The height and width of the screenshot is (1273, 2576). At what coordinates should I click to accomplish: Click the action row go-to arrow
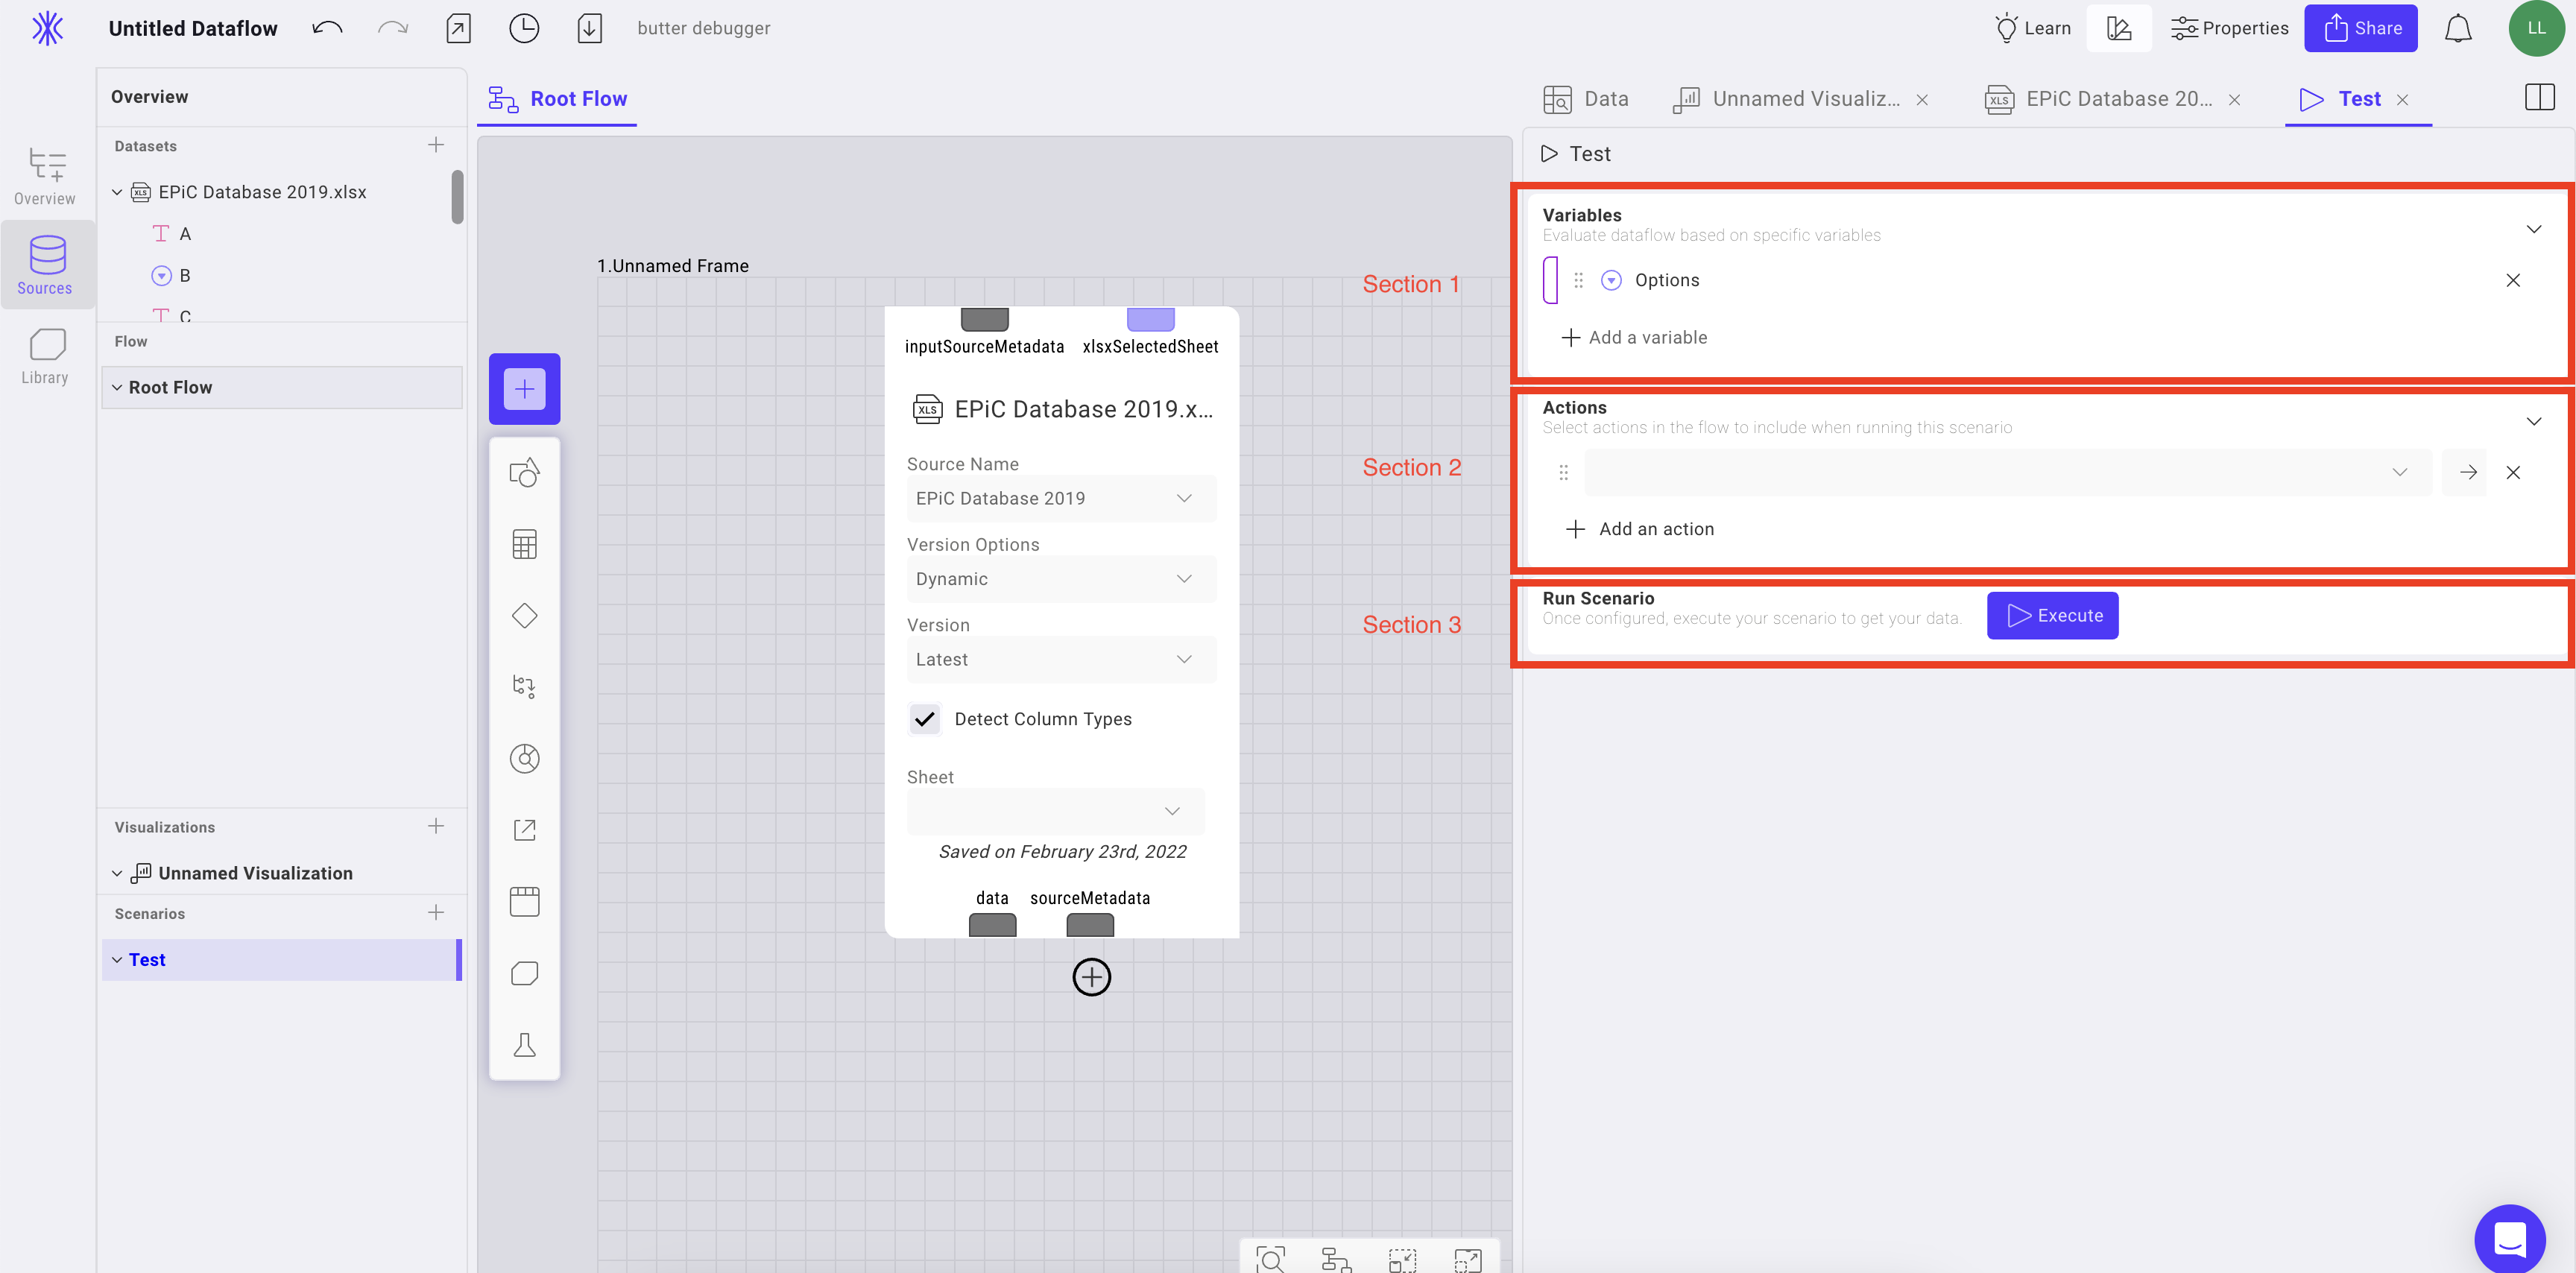2467,472
